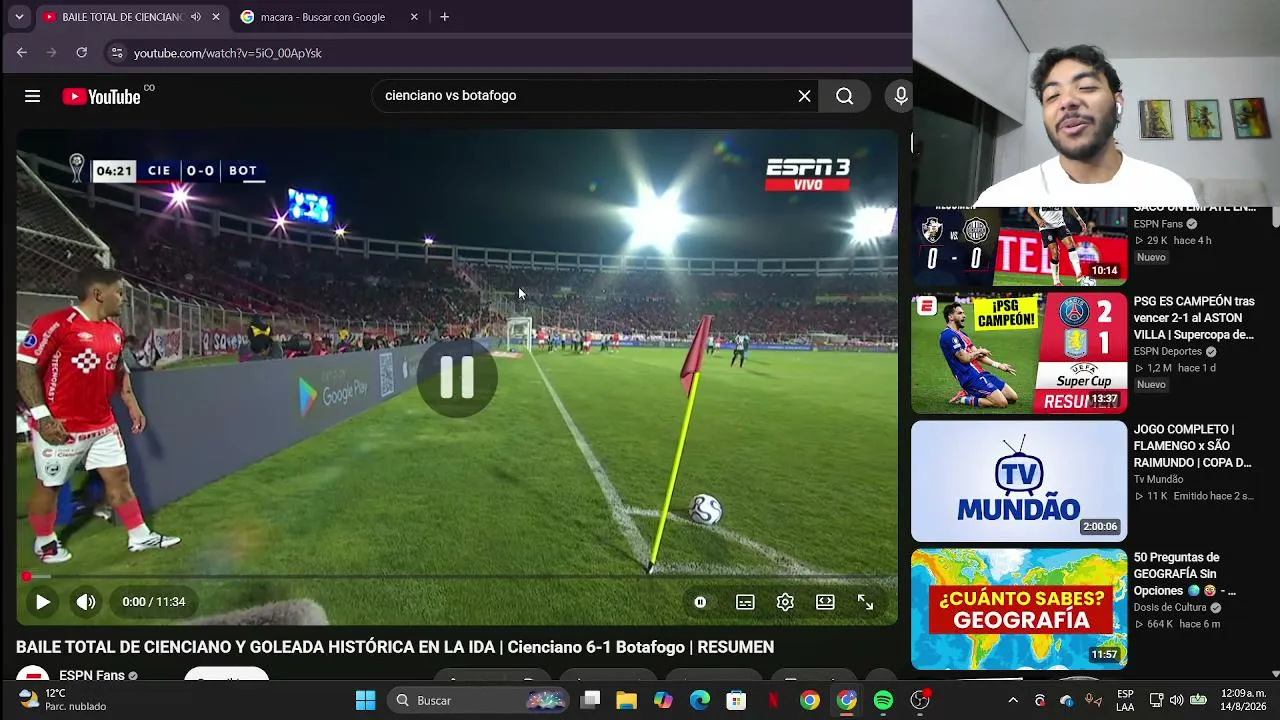Viewport: 1280px width, 720px height.
Task: Open the ESPN Fans channel under the video
Action: pos(91,676)
